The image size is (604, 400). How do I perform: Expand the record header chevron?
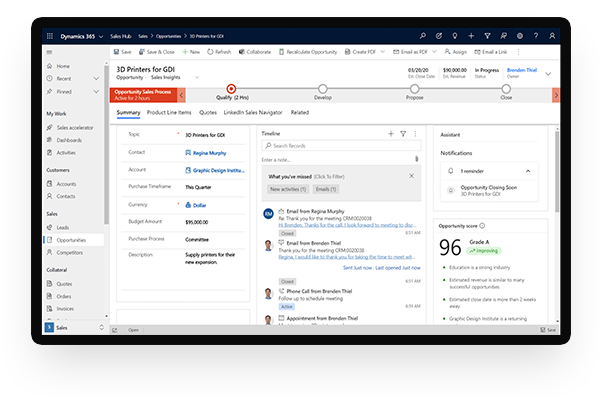[x=548, y=74]
